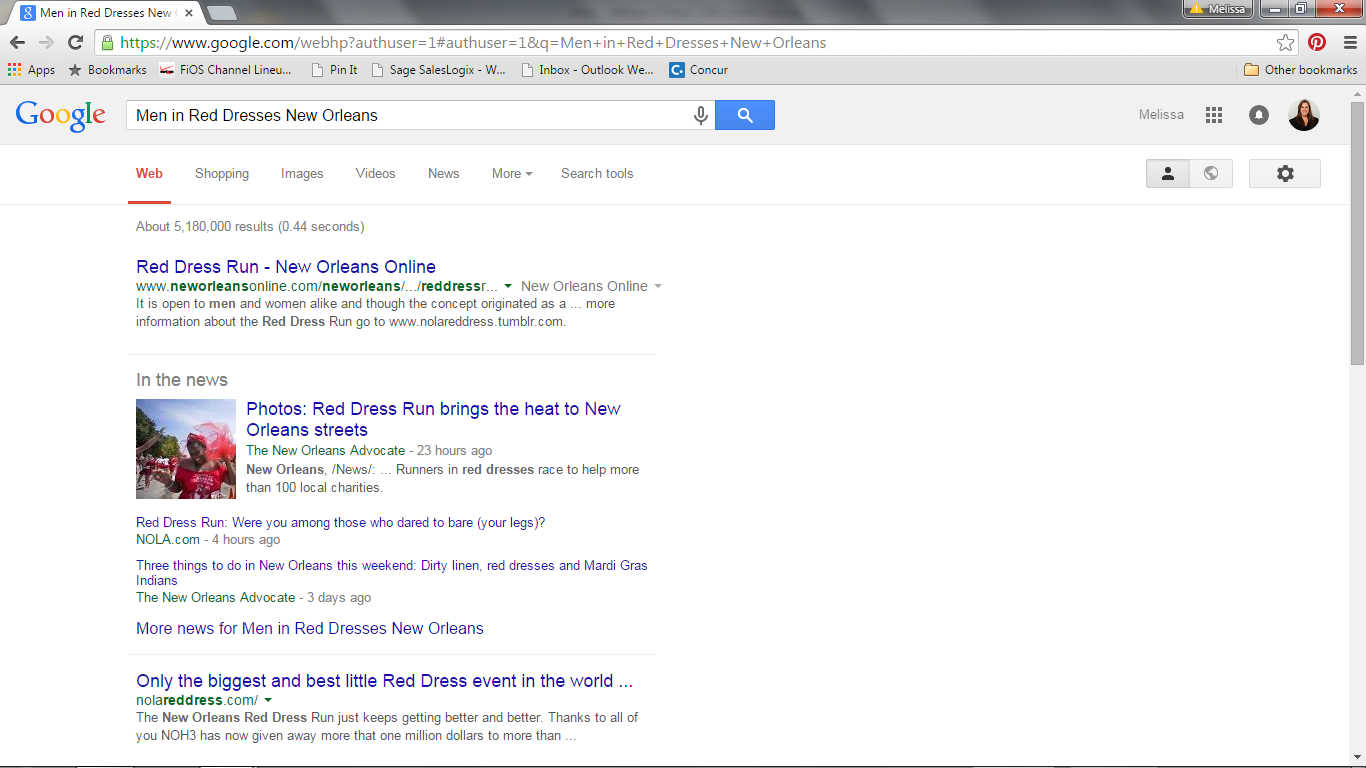Open New Orleans Online dropdown arrow
This screenshot has height=768, width=1366.
[x=657, y=287]
